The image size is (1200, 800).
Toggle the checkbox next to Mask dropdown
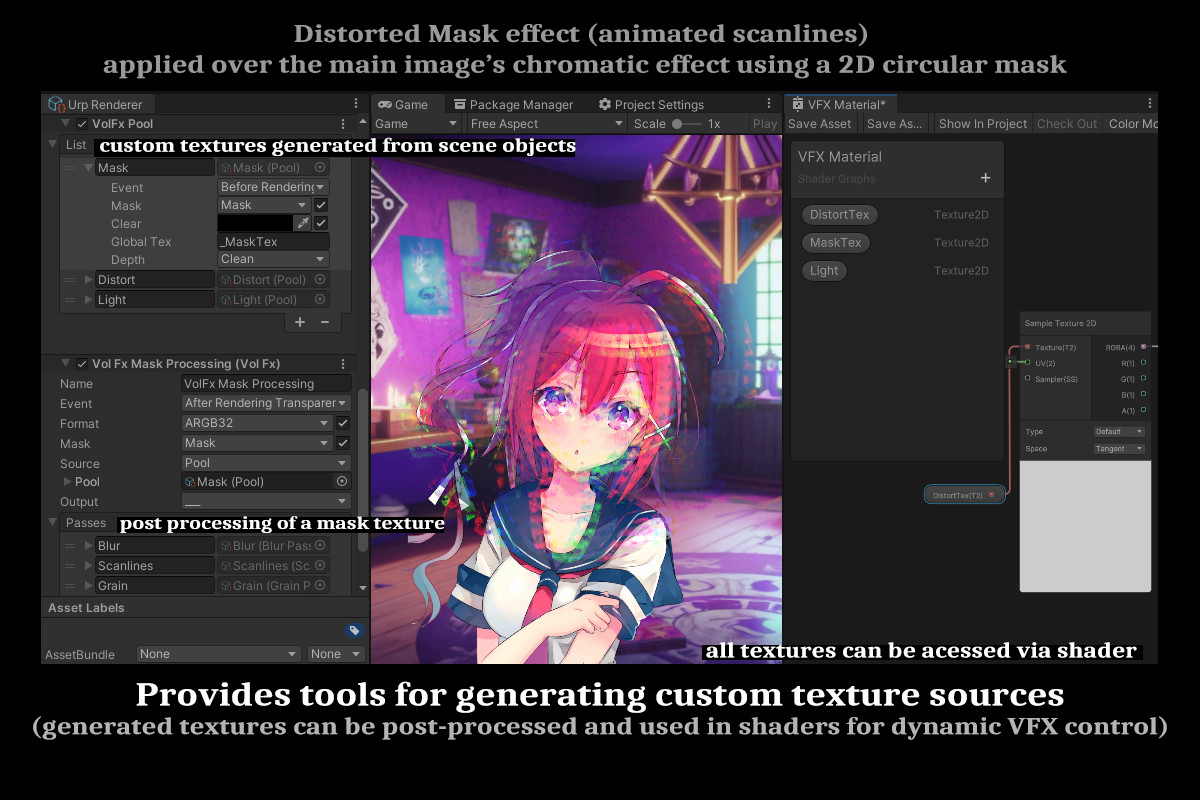click(x=322, y=205)
